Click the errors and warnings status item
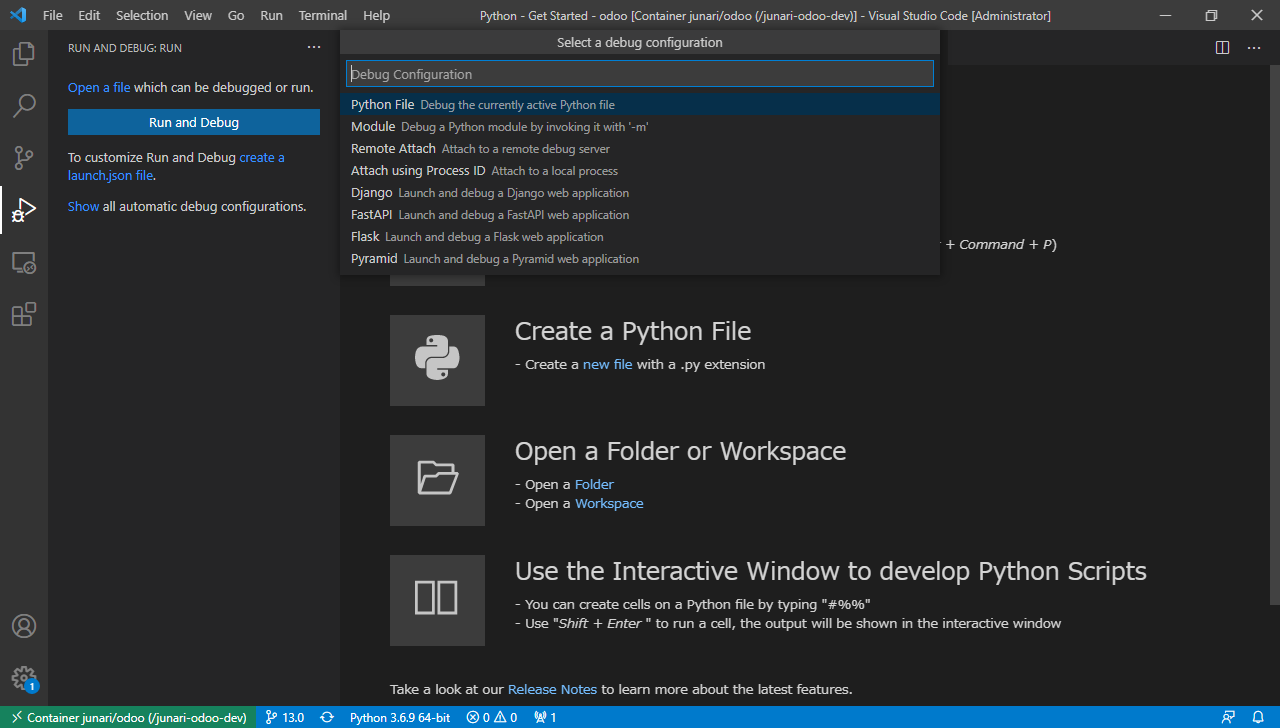 [492, 717]
